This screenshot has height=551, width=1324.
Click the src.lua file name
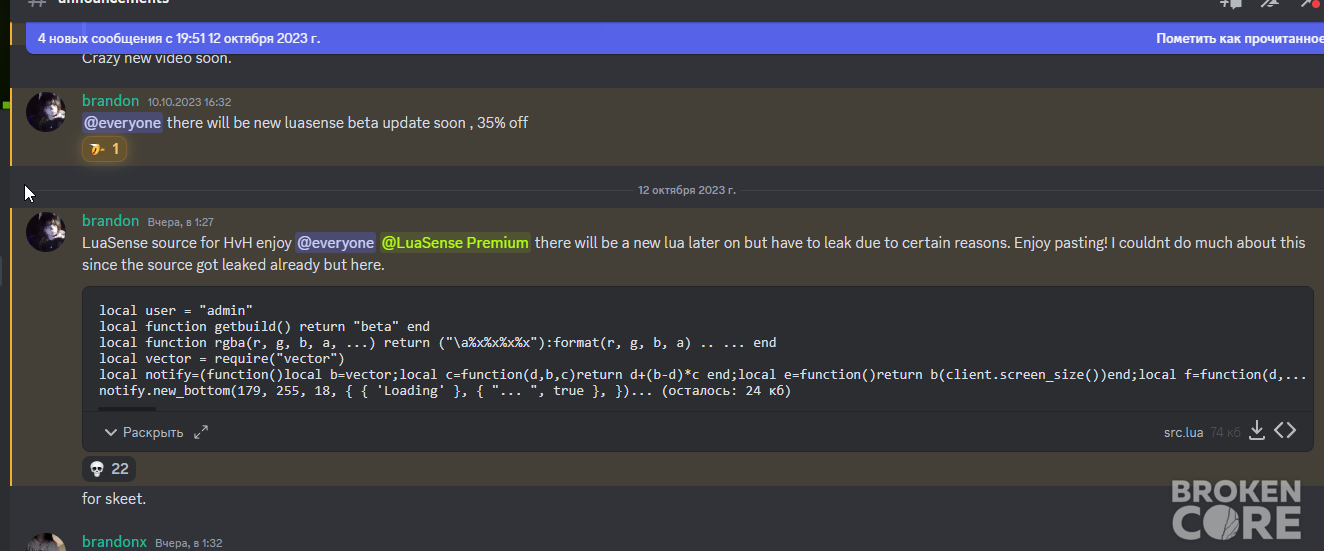[1184, 433]
